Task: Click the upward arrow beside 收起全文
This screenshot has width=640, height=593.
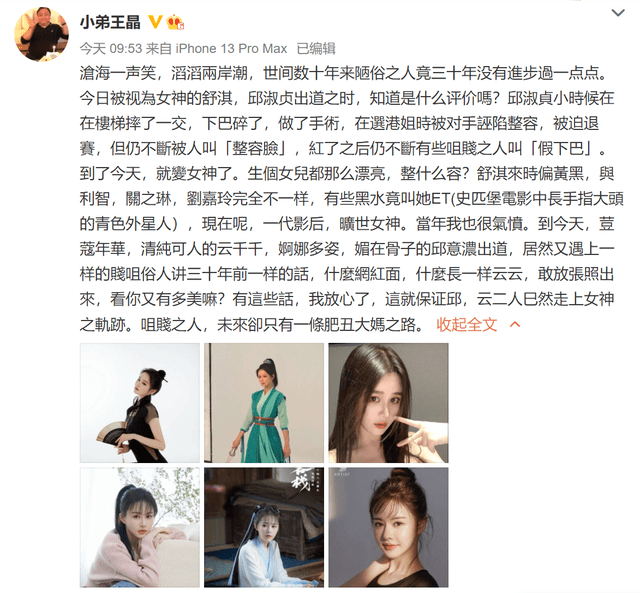Action: click(515, 324)
